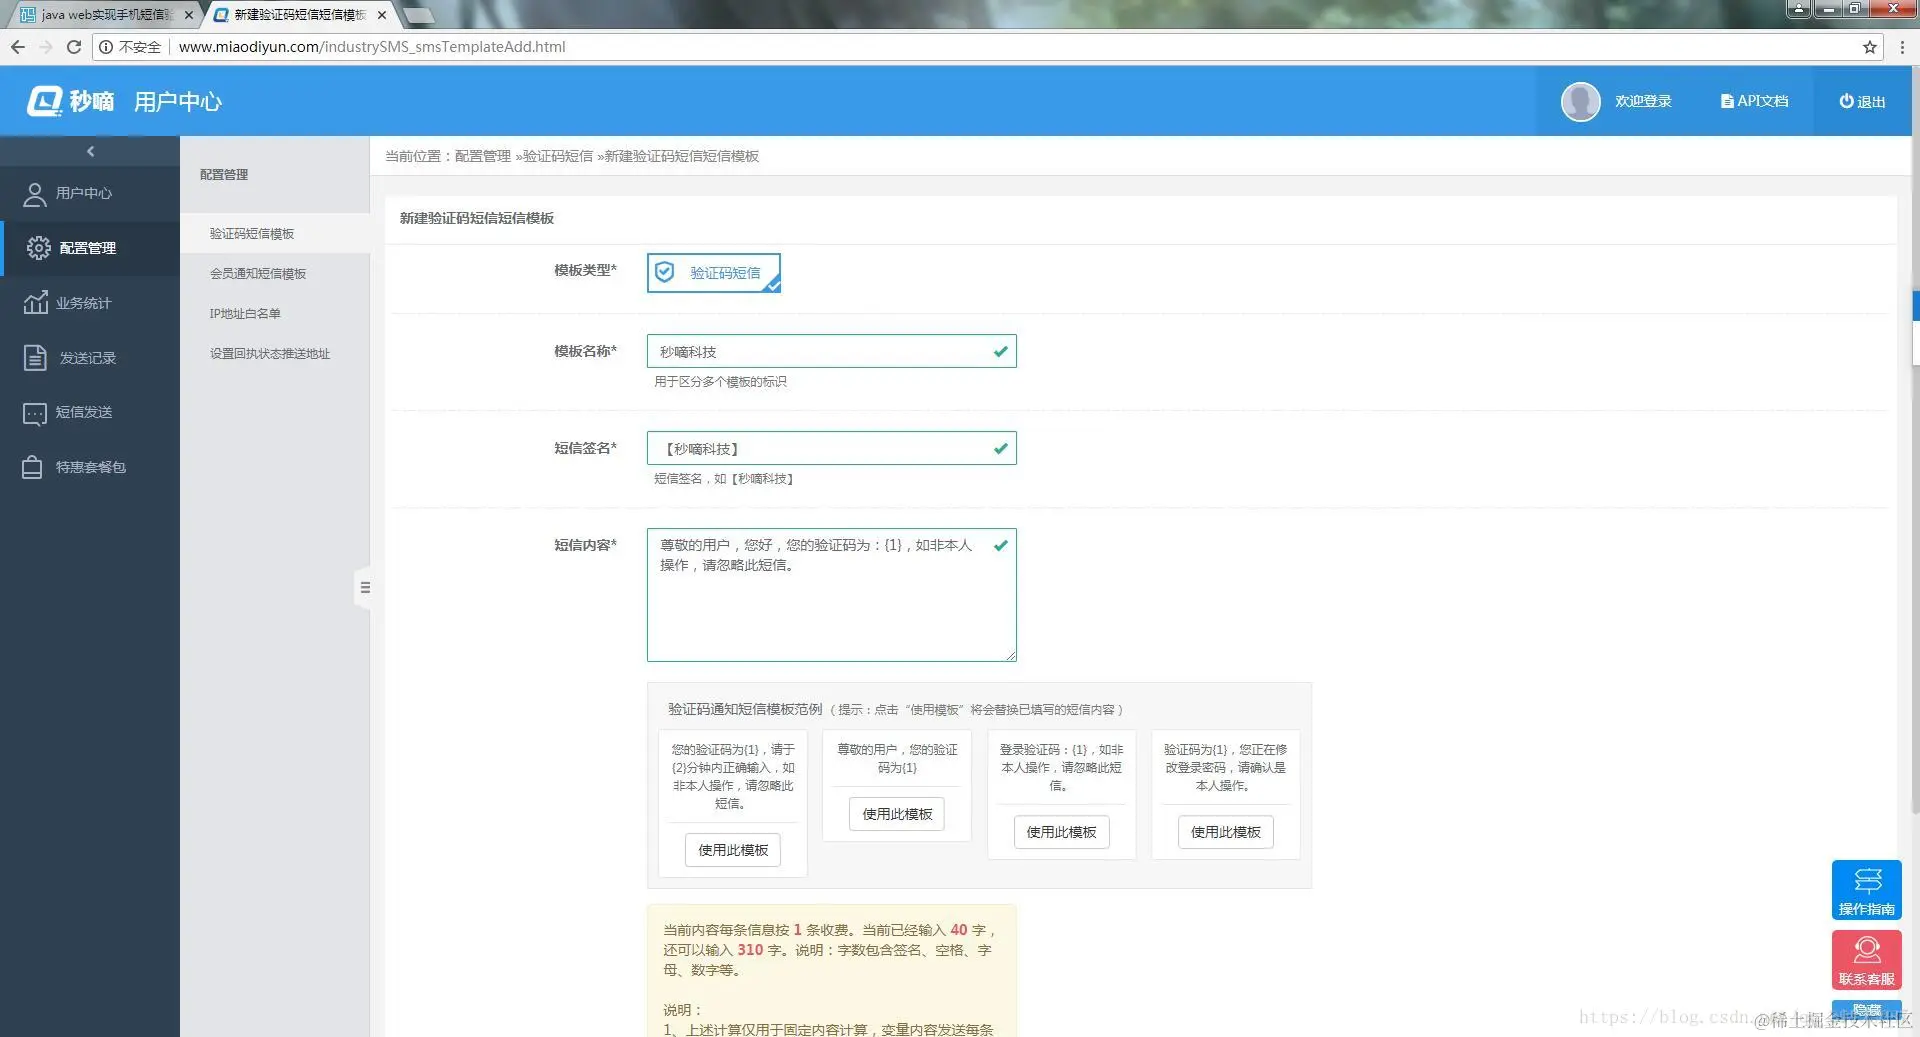This screenshot has height=1037, width=1920.
Task: Click the hint text 用于区分多个模板的标识
Action: 720,382
